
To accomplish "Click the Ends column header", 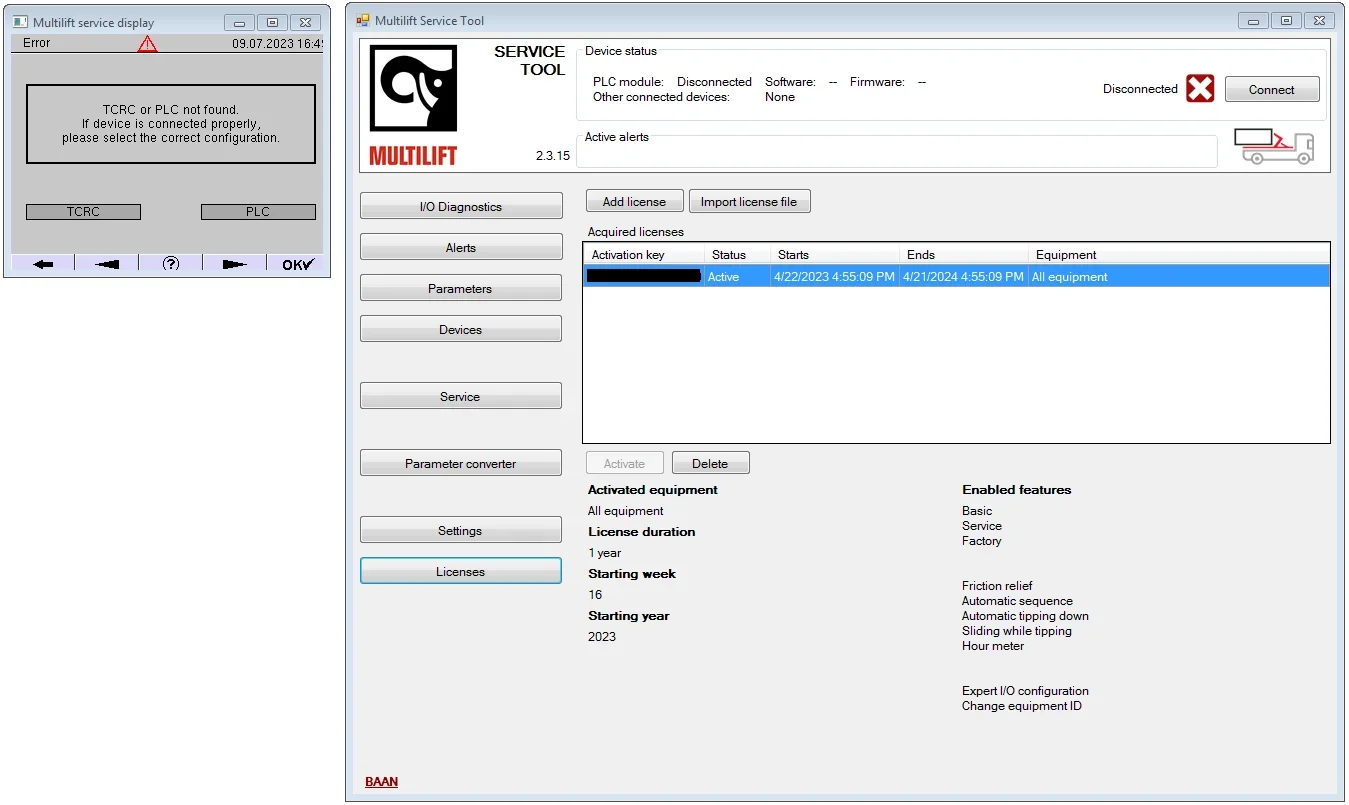I will coord(964,255).
